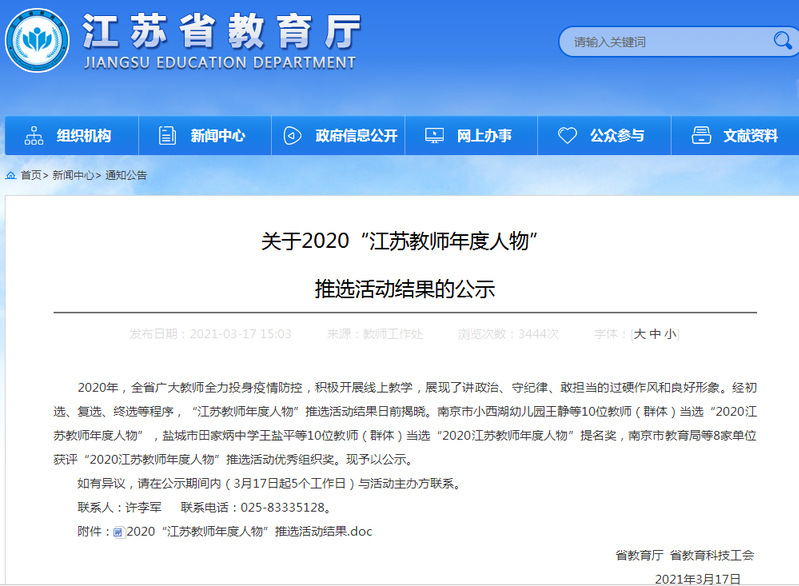
Task: Go to 通知公告 breadcrumb link
Action: point(126,175)
